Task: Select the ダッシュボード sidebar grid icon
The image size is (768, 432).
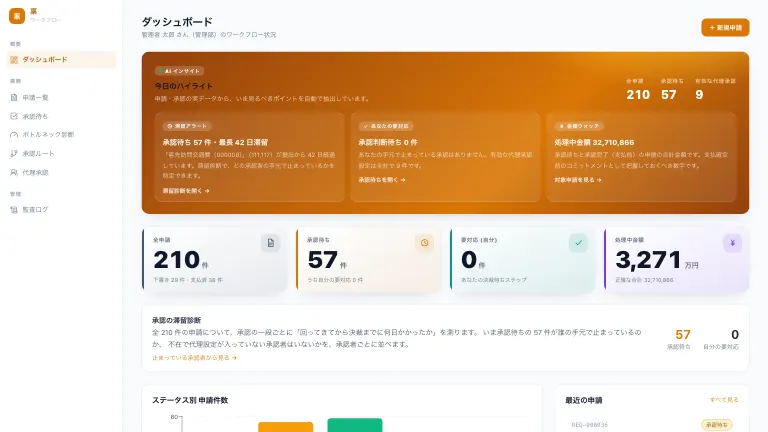Action: pos(14,60)
